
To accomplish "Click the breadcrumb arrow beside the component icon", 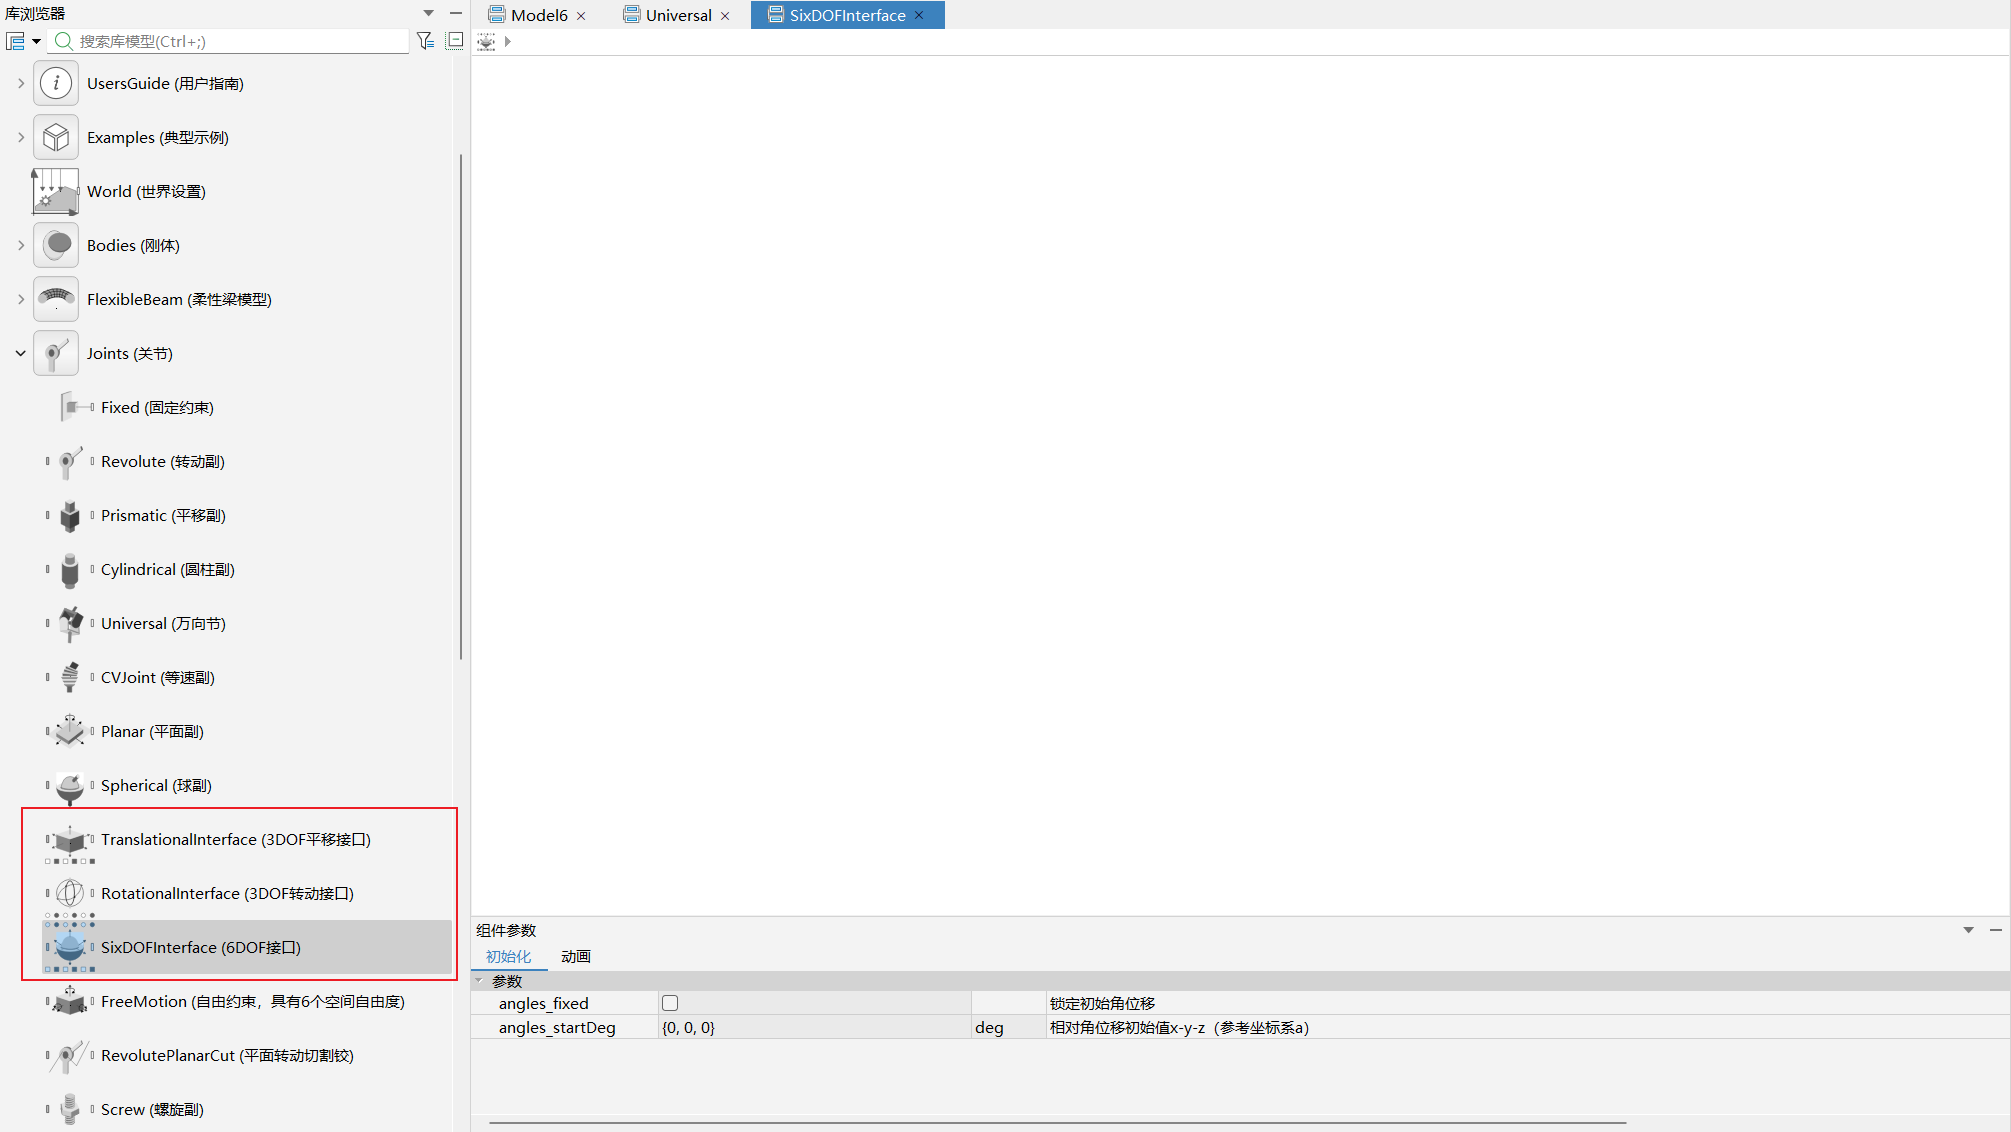I will [508, 41].
